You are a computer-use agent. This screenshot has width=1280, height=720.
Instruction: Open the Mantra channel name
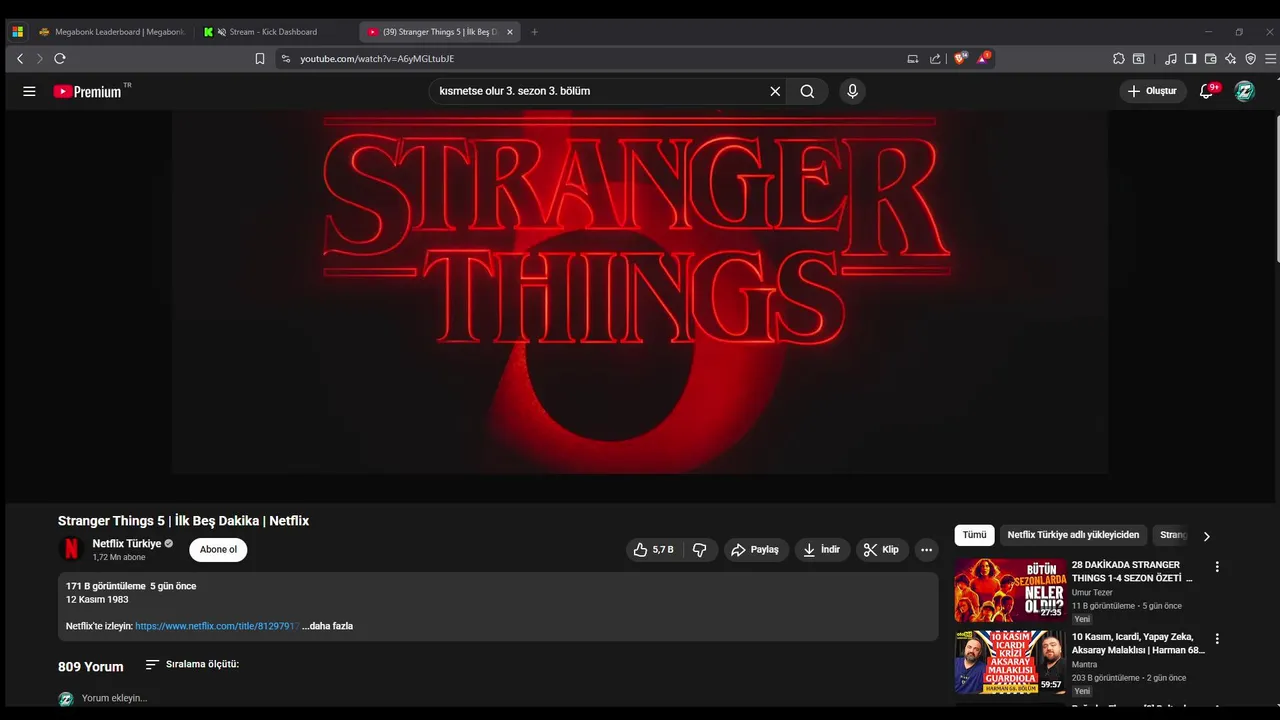(1084, 665)
